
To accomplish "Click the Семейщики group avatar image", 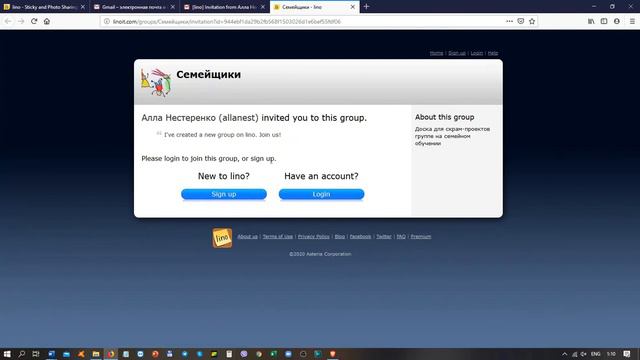I will [x=156, y=82].
